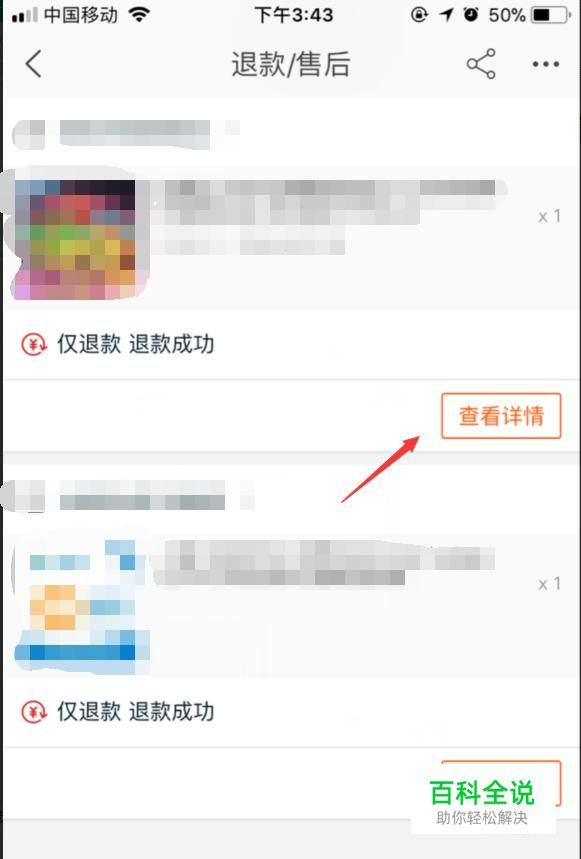Open the share icon in header
Screen dimensions: 581x859
pyautogui.click(x=481, y=64)
